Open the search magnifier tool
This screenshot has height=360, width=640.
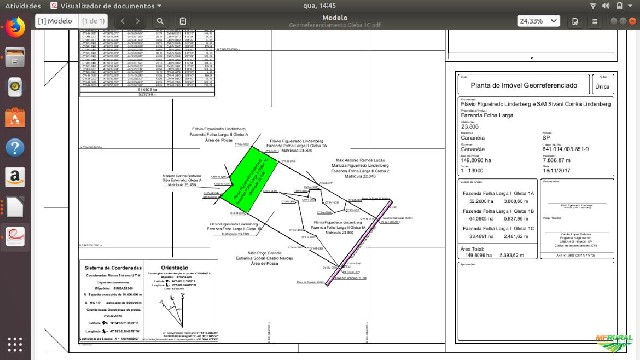tap(160, 21)
